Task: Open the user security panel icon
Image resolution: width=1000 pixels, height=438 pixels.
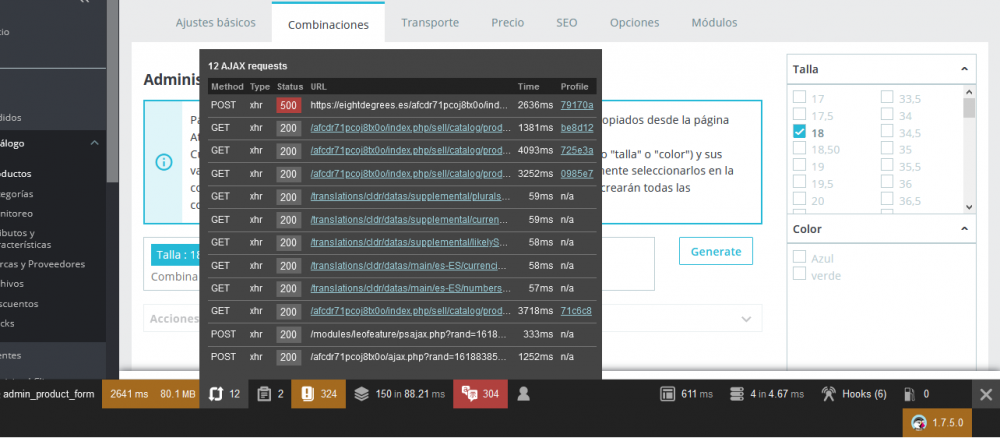Action: point(524,394)
